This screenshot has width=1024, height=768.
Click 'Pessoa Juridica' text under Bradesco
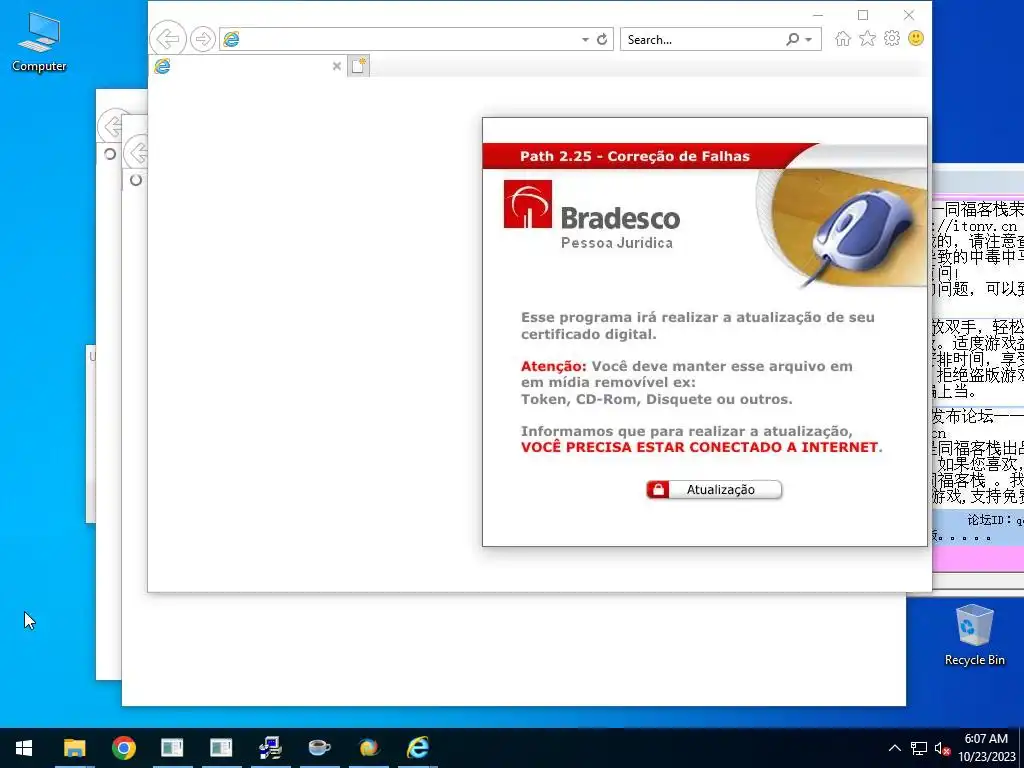[616, 243]
